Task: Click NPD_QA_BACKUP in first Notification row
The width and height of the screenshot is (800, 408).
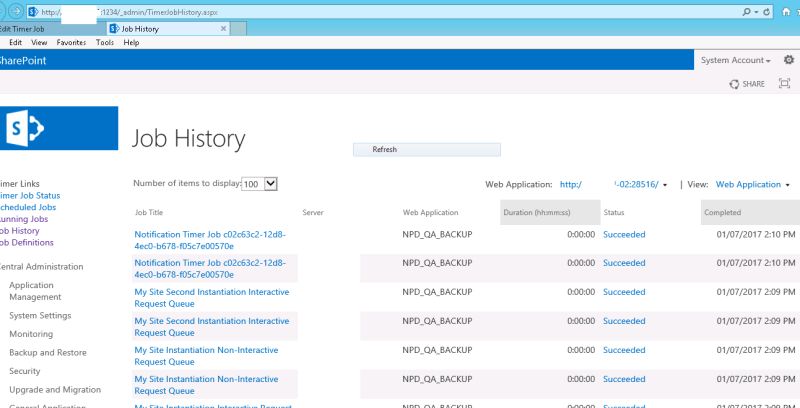Action: pos(437,235)
